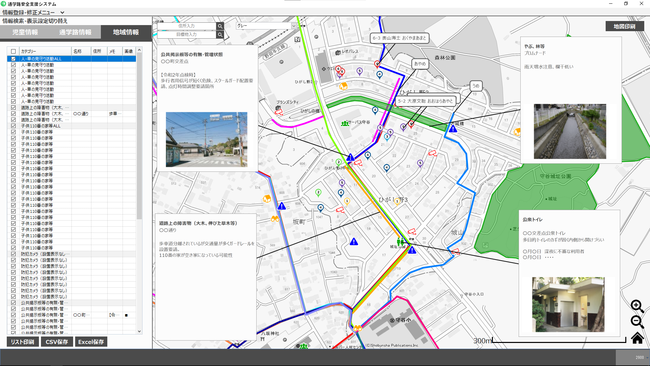
Task: Focus the 住所入力 search field
Action: point(187,26)
